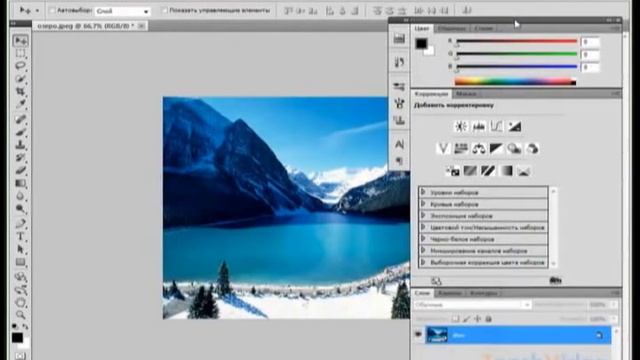Open the Слой auto-select dropdown
This screenshot has width=640, height=360.
click(122, 11)
